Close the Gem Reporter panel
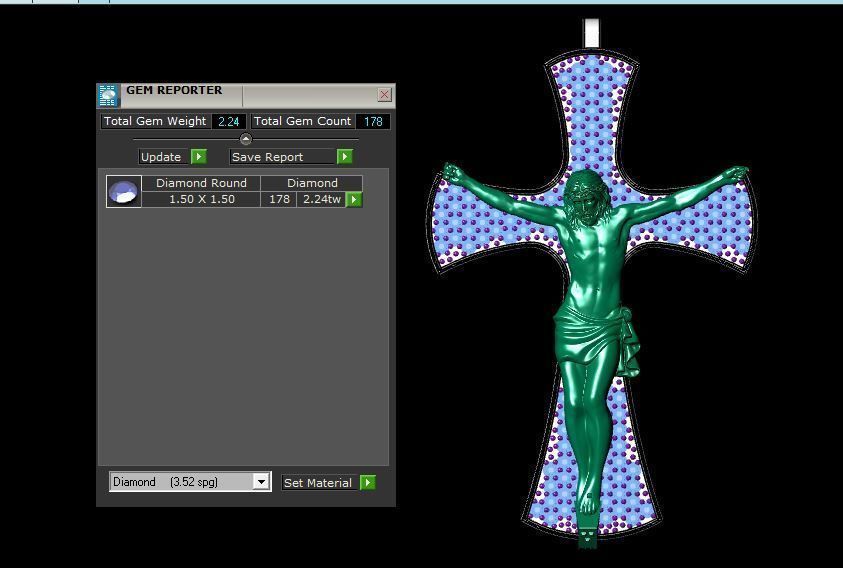The width and height of the screenshot is (843, 568). click(x=384, y=95)
